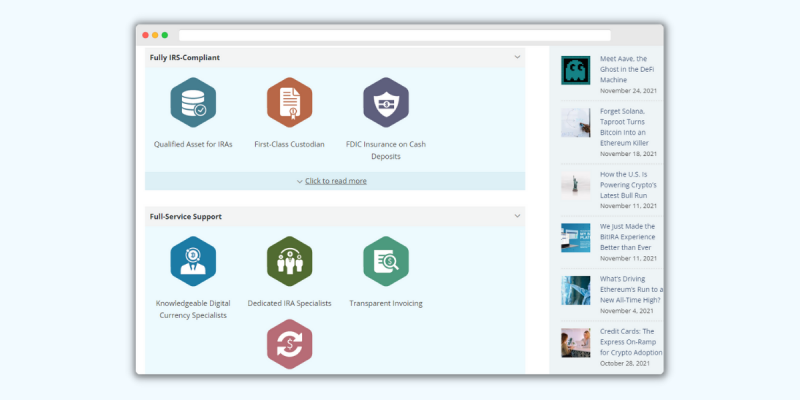The width and height of the screenshot is (800, 400).
Task: Click the 'Click to read more' link
Action: [336, 181]
